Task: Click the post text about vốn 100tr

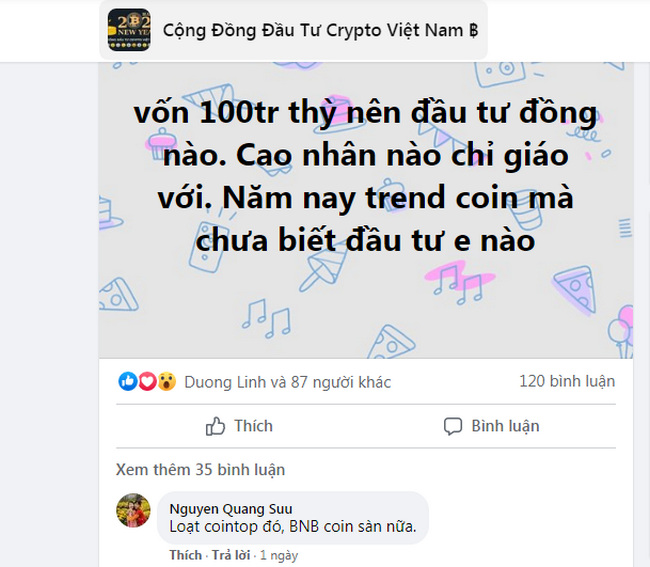Action: pos(366,176)
